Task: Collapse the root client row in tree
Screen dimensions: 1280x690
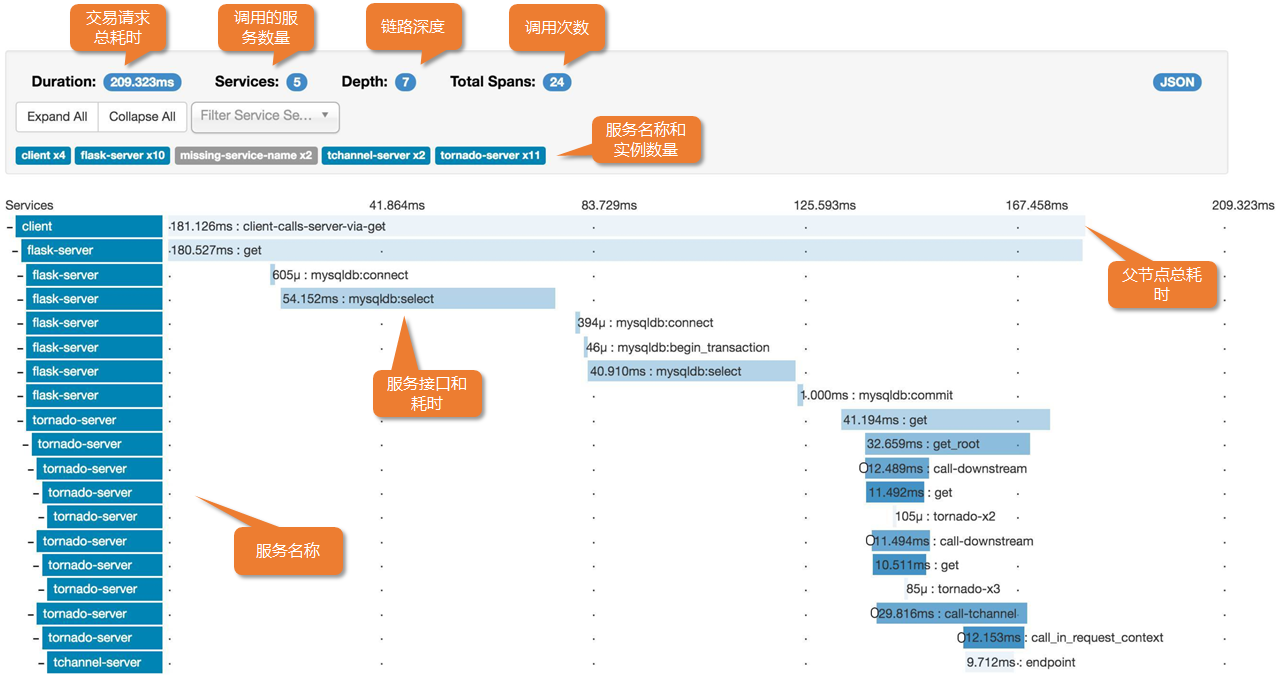Action: (x=10, y=227)
